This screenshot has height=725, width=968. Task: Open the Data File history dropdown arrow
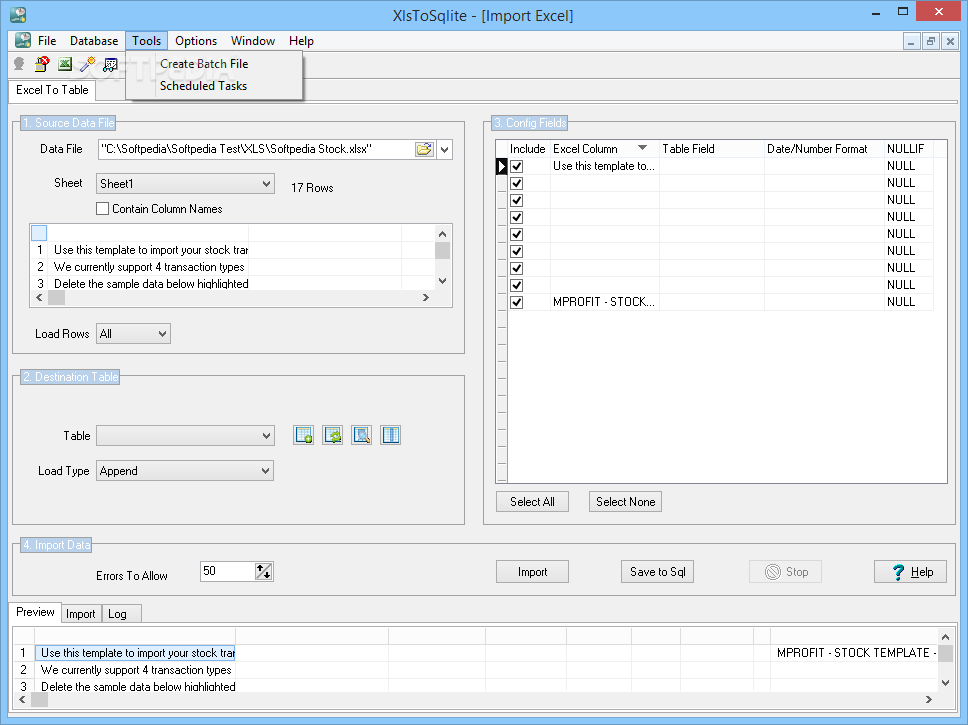[444, 149]
